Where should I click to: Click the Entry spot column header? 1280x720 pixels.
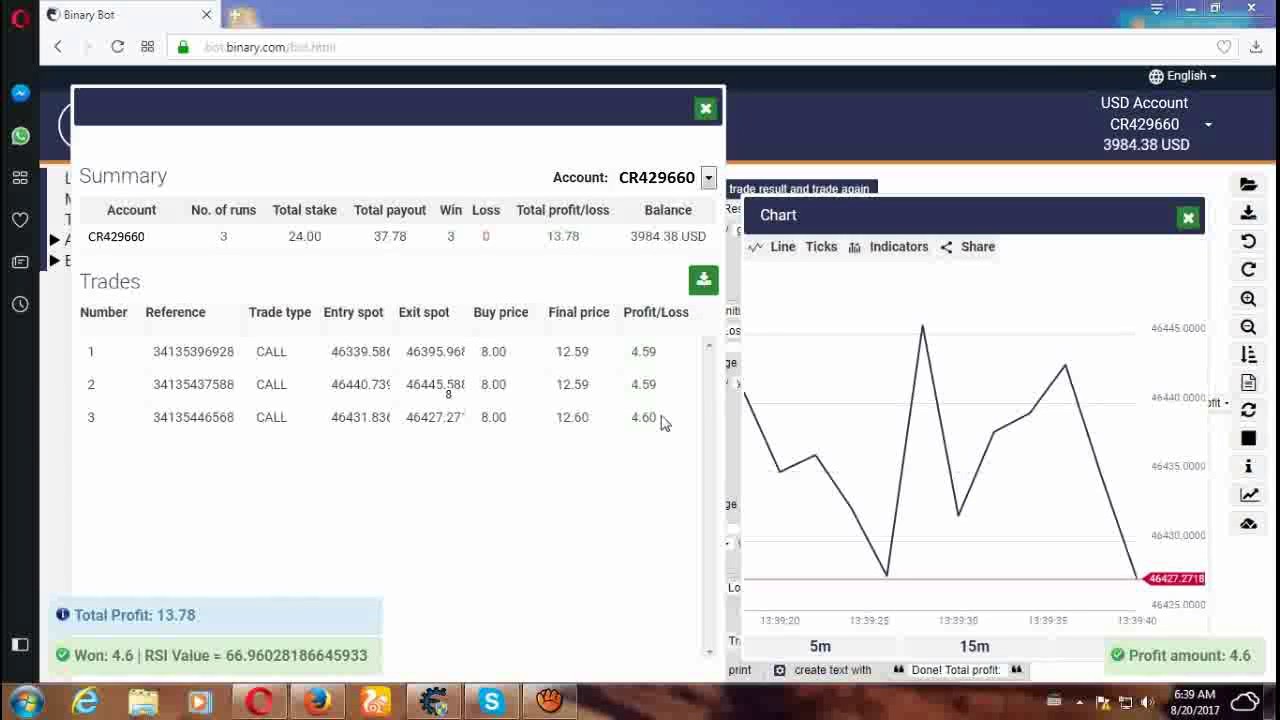pyautogui.click(x=353, y=312)
